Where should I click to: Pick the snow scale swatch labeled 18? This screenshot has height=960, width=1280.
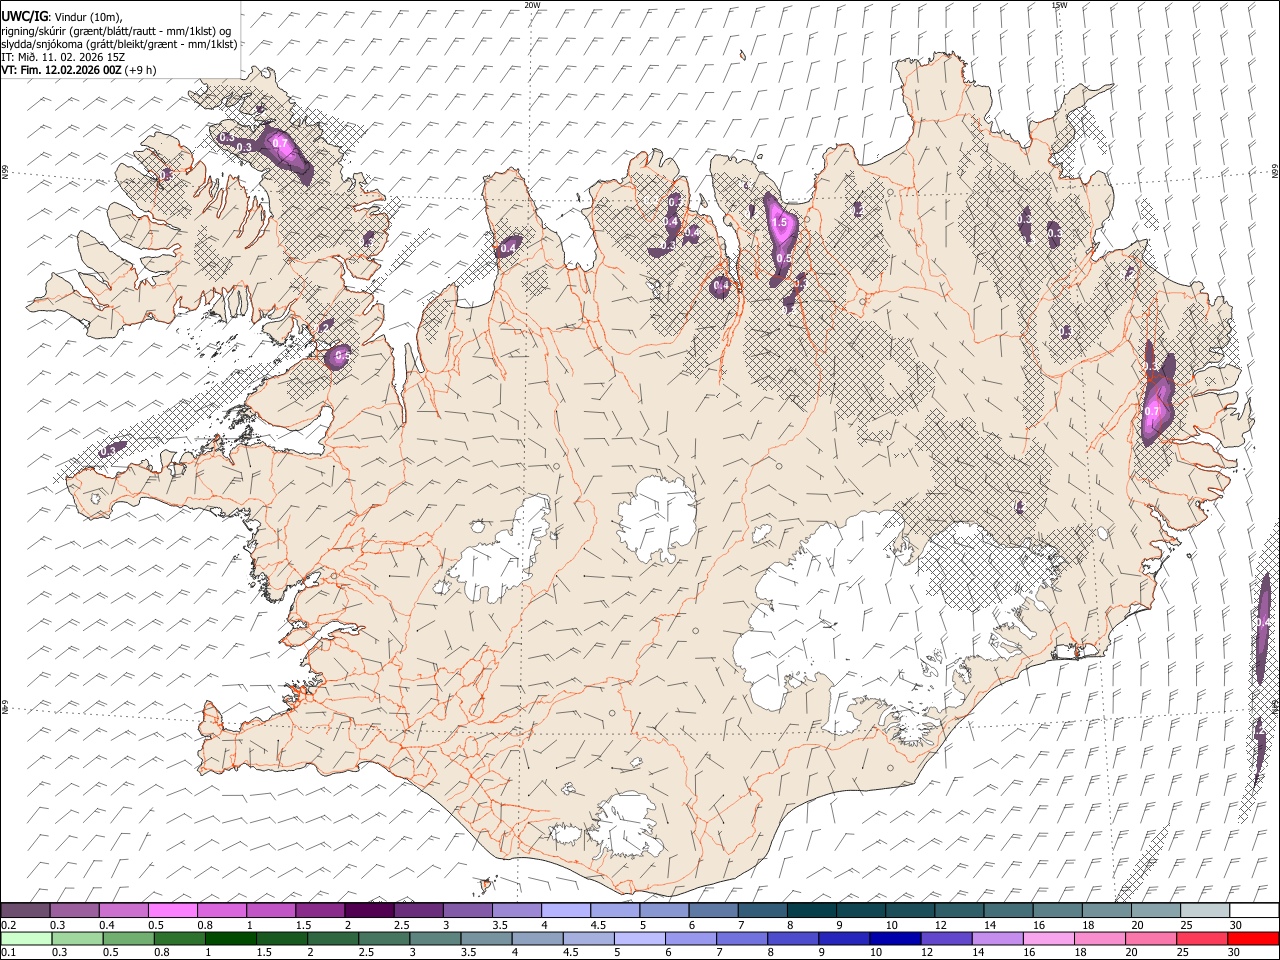[x=1106, y=911]
